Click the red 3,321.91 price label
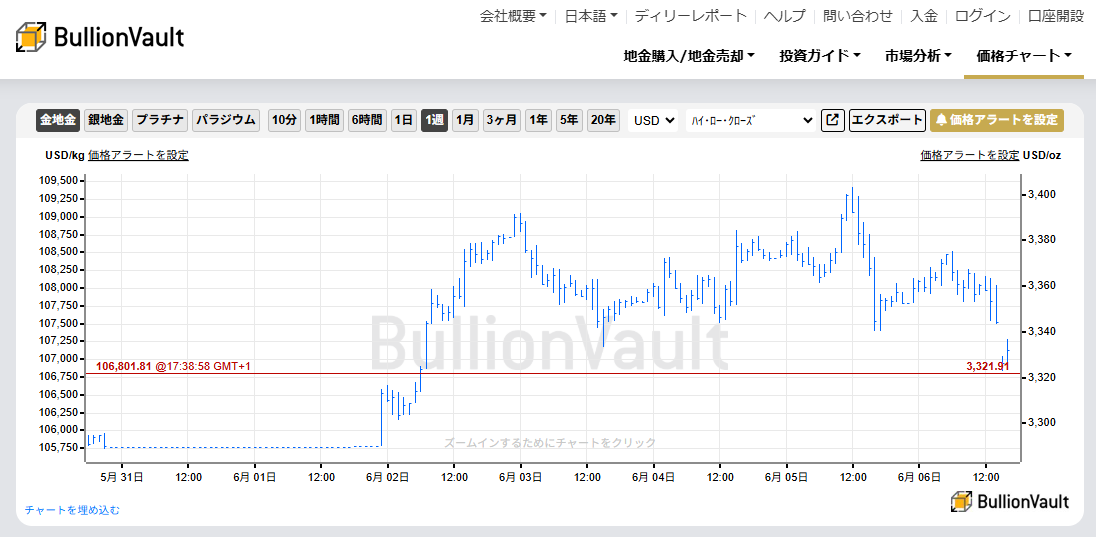The image size is (1096, 537). pos(988,366)
